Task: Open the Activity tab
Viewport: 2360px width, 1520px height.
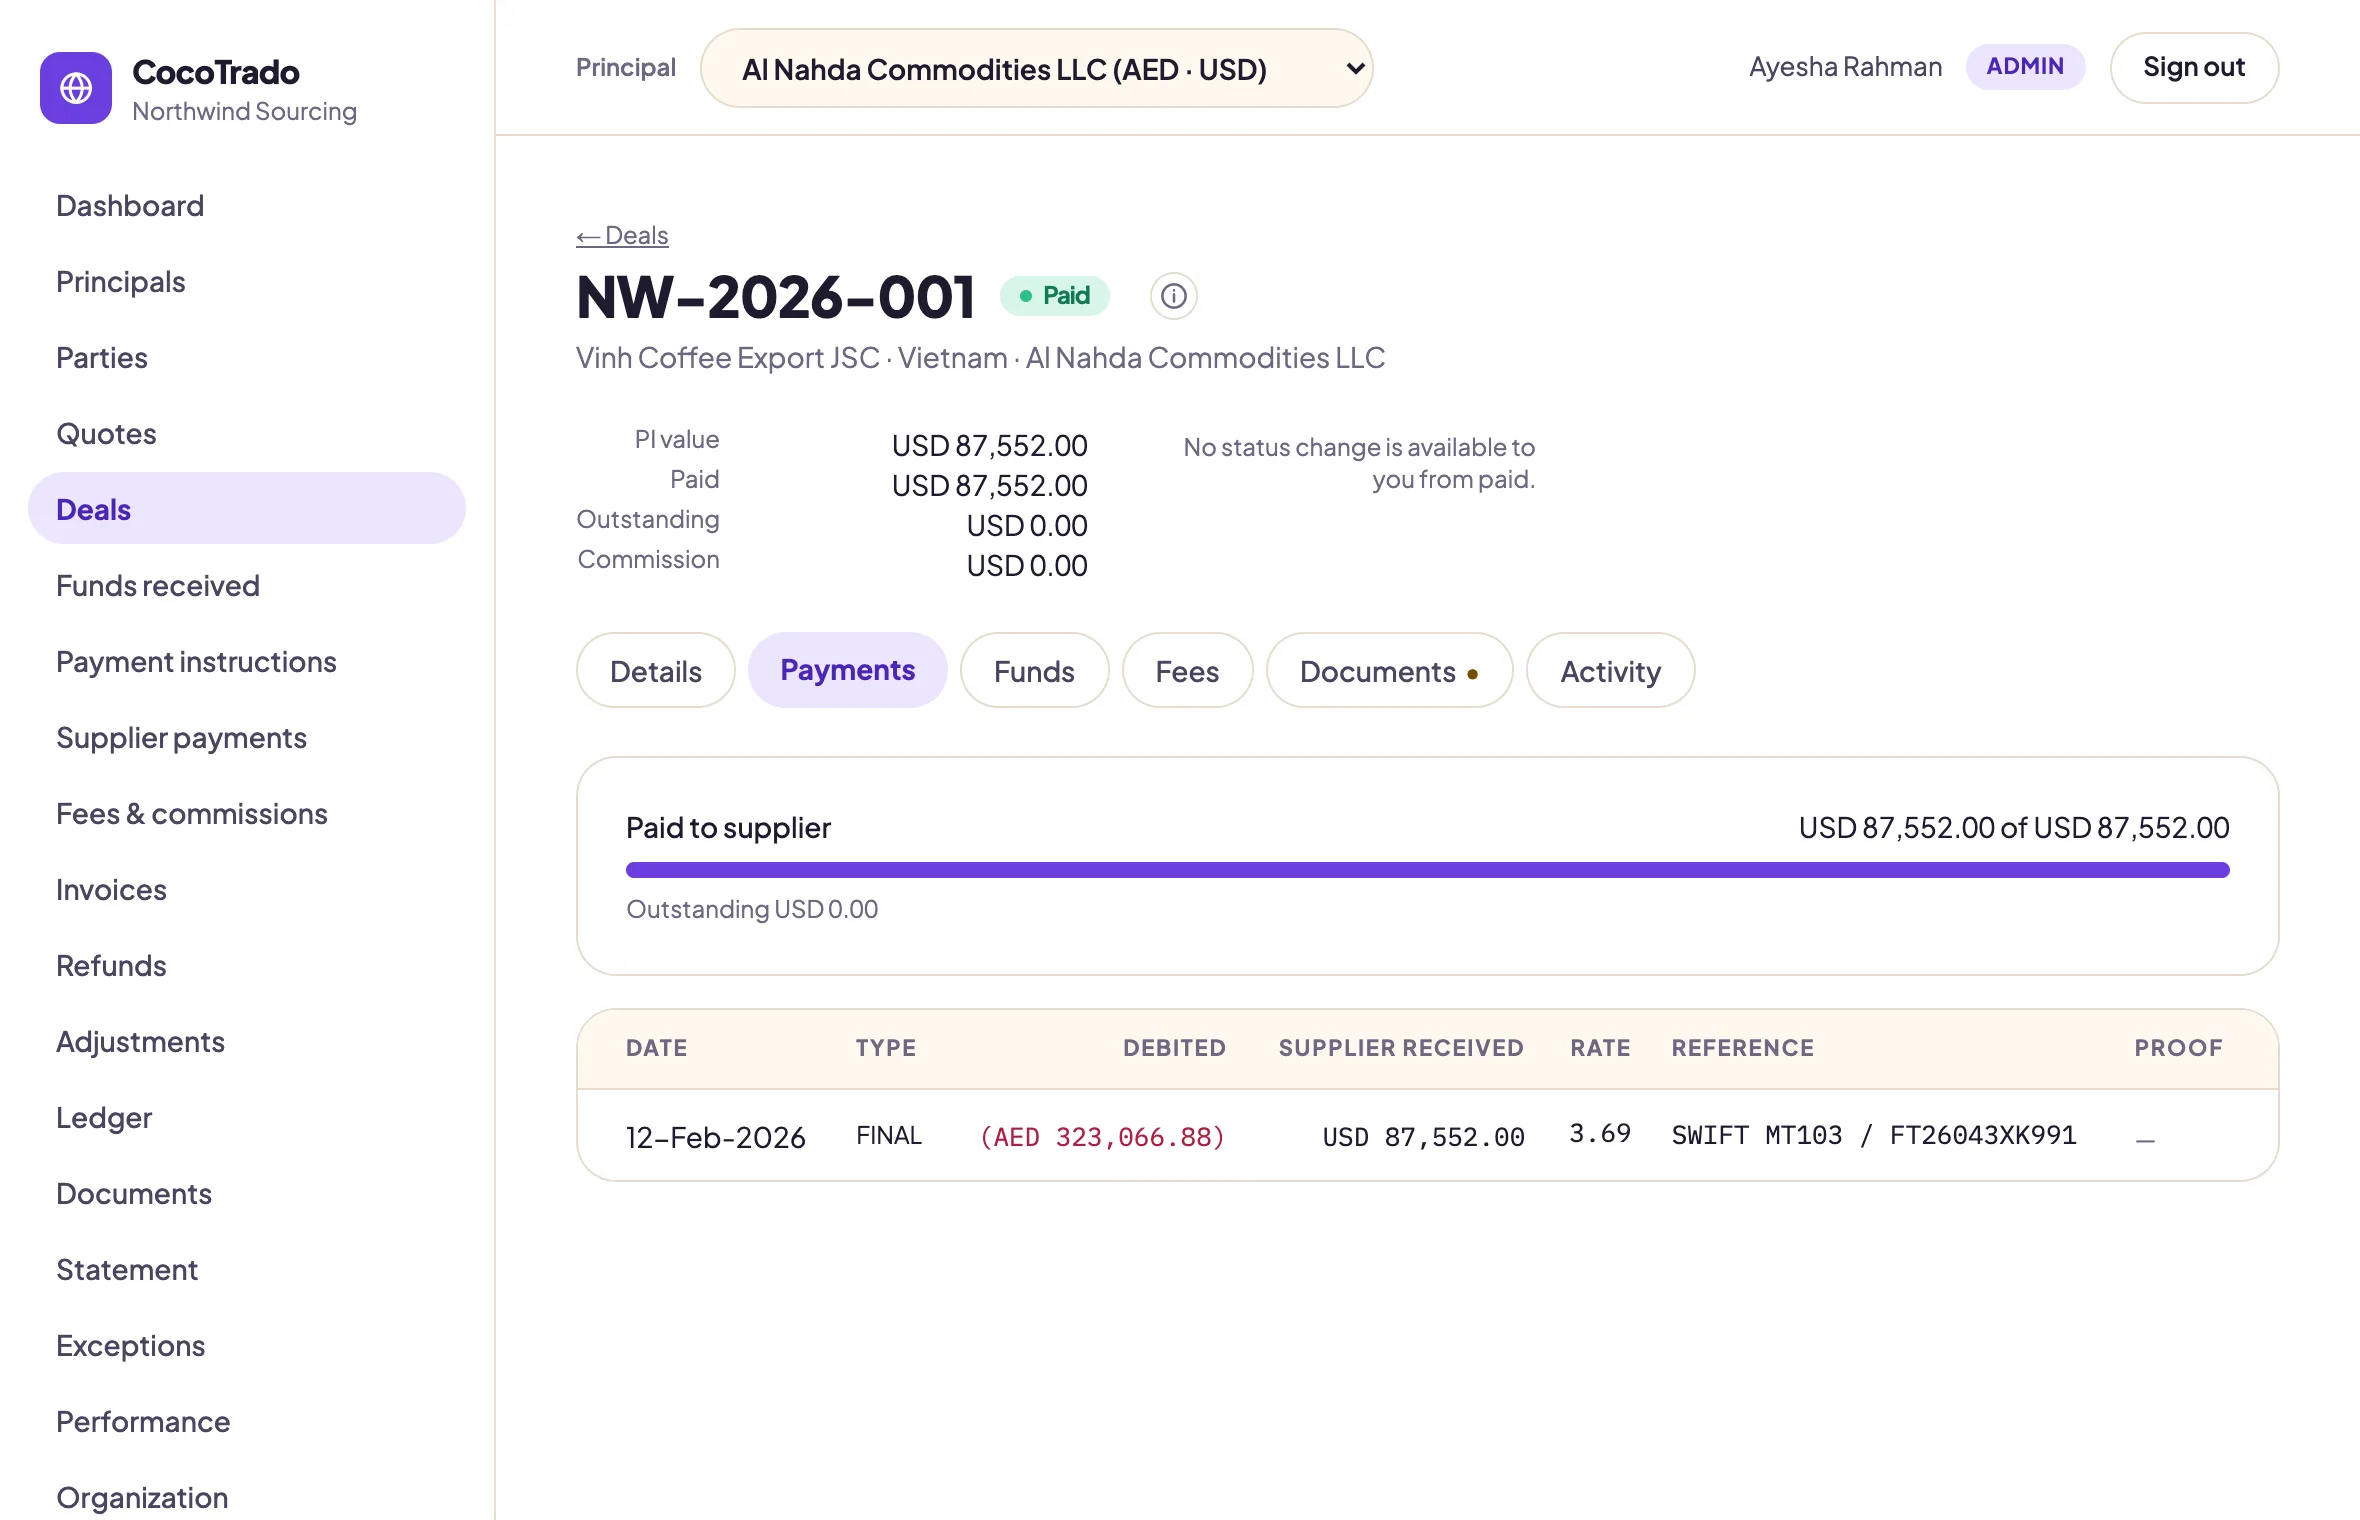Action: tap(1610, 671)
